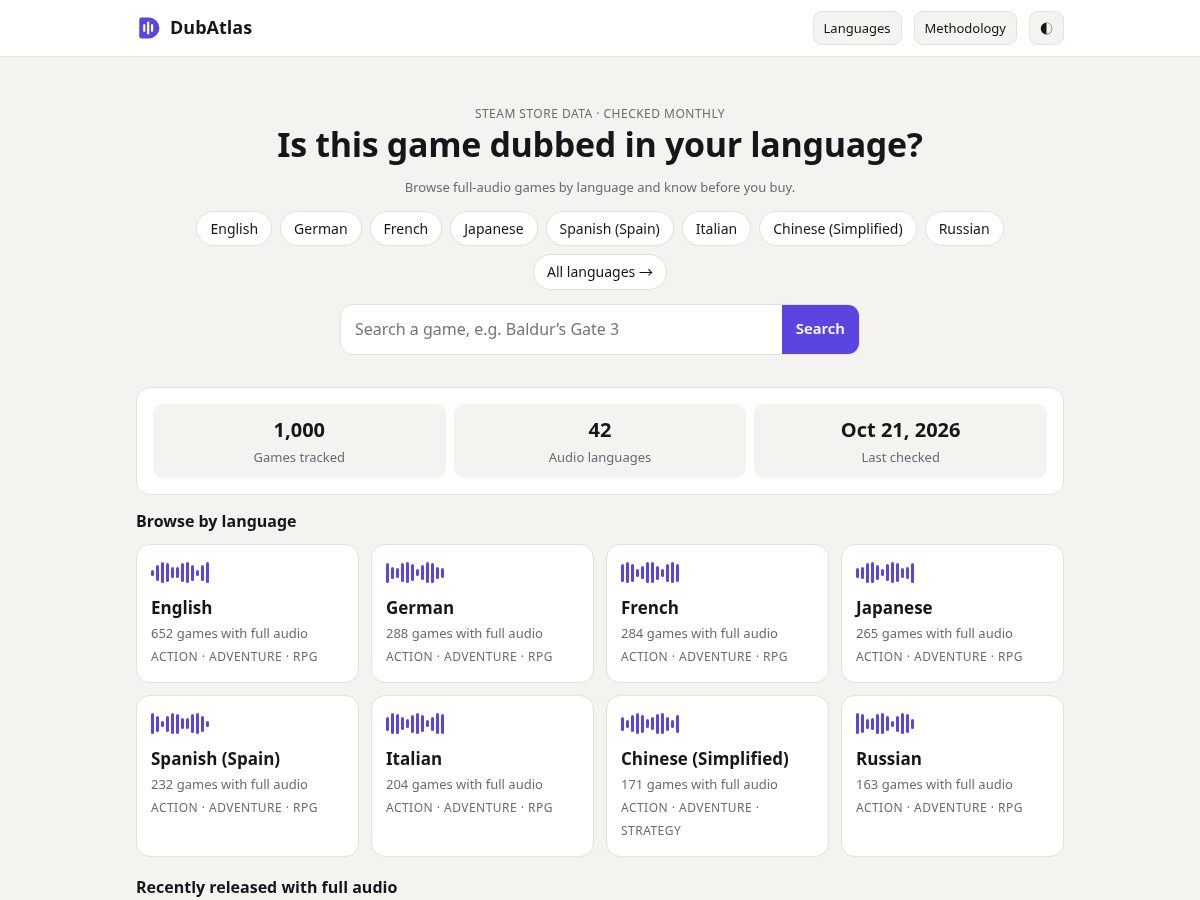Click the waveform icon on the English card

pos(180,573)
